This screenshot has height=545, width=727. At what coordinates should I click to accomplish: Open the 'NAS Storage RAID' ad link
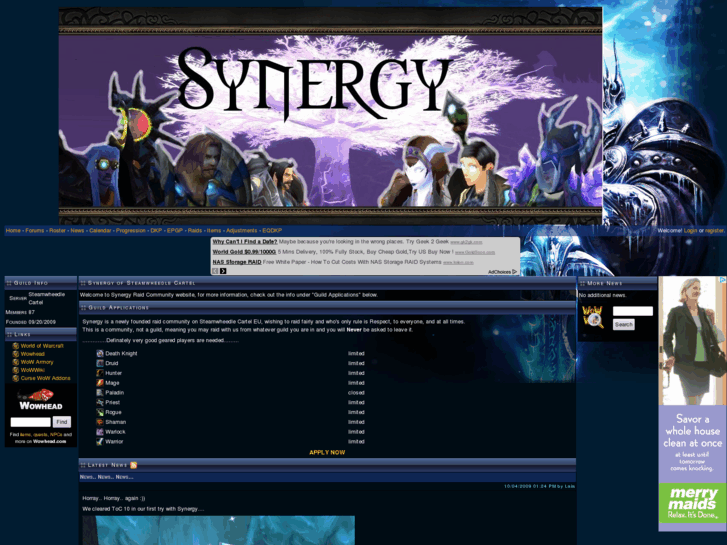click(x=237, y=262)
